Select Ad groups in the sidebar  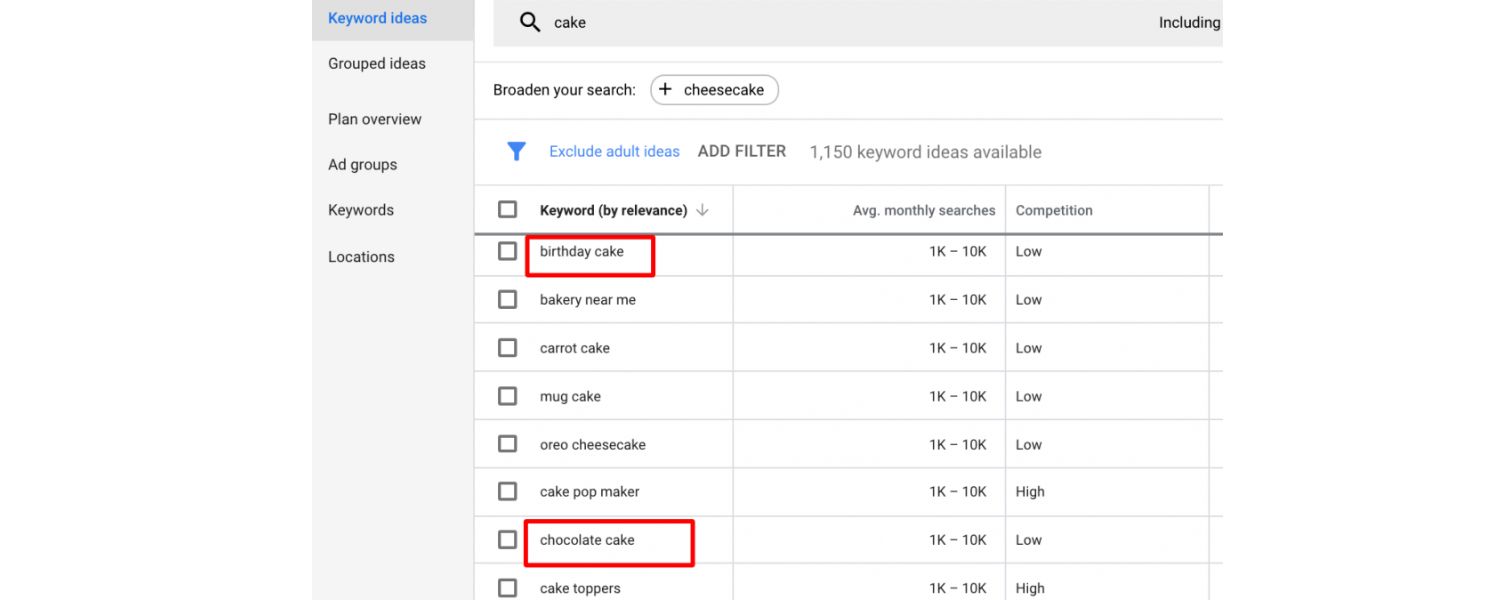pyautogui.click(x=362, y=164)
